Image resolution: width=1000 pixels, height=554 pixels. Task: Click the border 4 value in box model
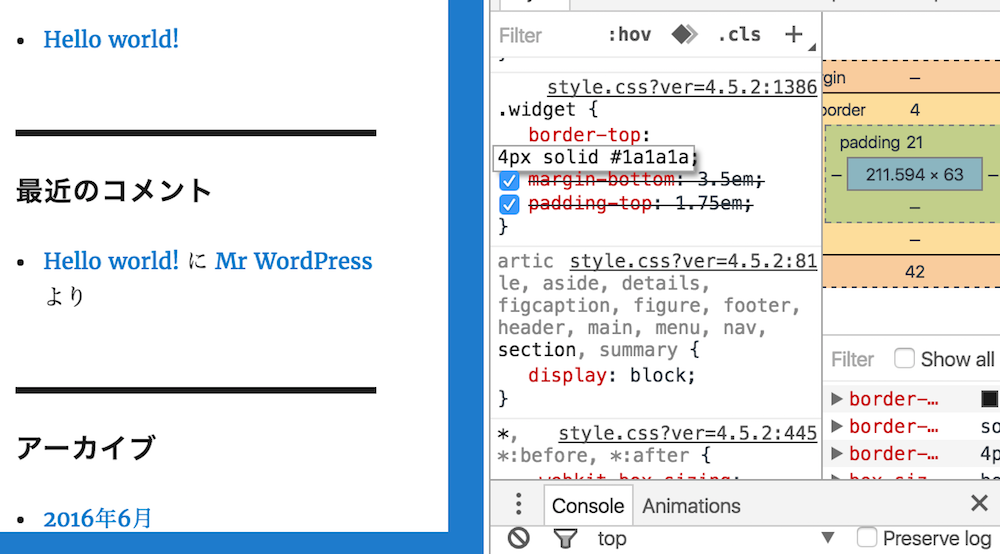point(915,110)
